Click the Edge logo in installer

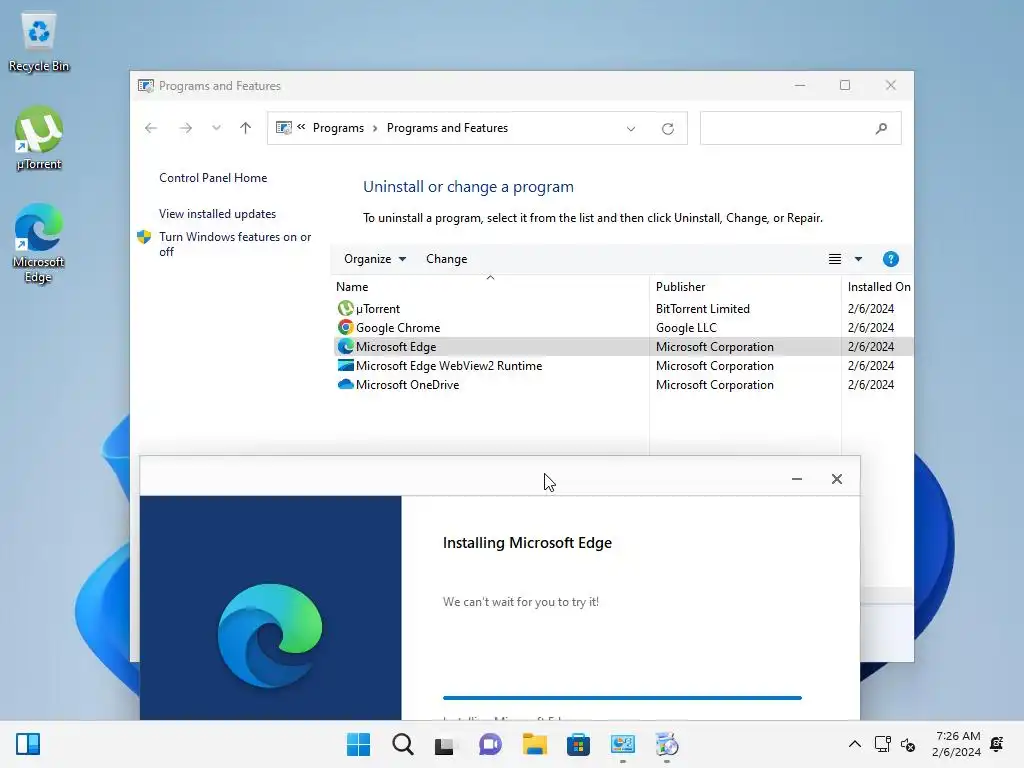tap(270, 635)
